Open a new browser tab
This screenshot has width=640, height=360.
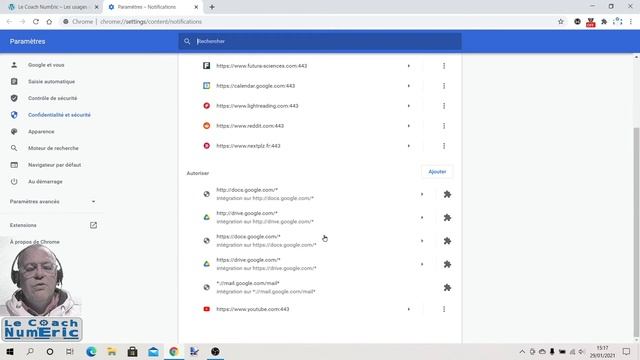pyautogui.click(x=212, y=7)
